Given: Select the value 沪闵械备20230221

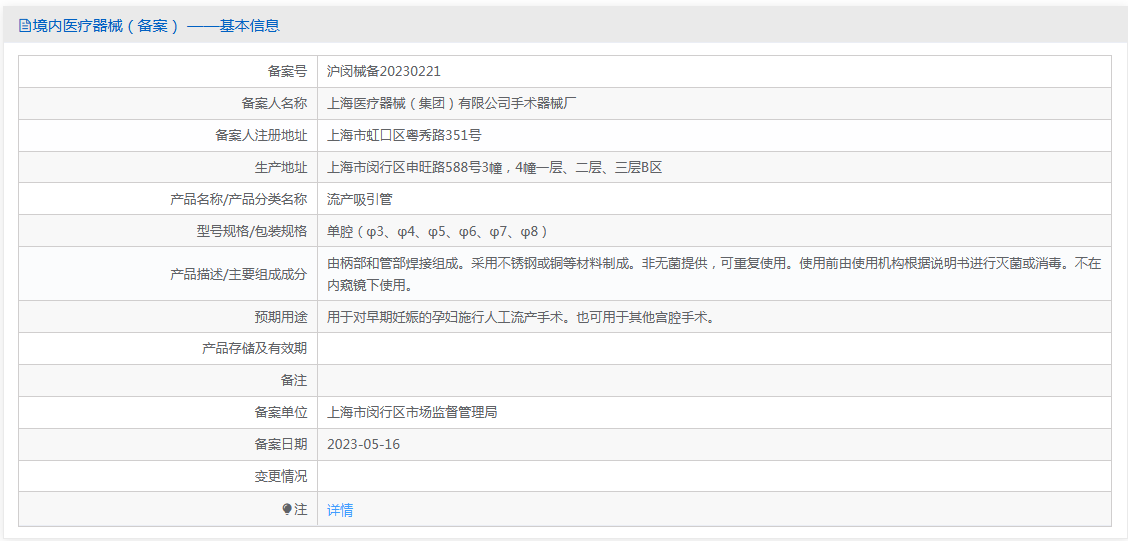Looking at the screenshot, I should click(x=383, y=71).
